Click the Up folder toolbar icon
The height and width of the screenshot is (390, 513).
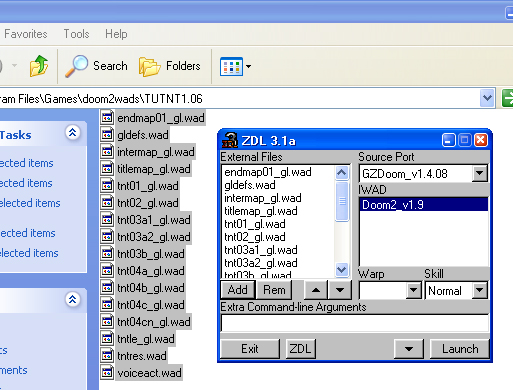click(x=39, y=66)
